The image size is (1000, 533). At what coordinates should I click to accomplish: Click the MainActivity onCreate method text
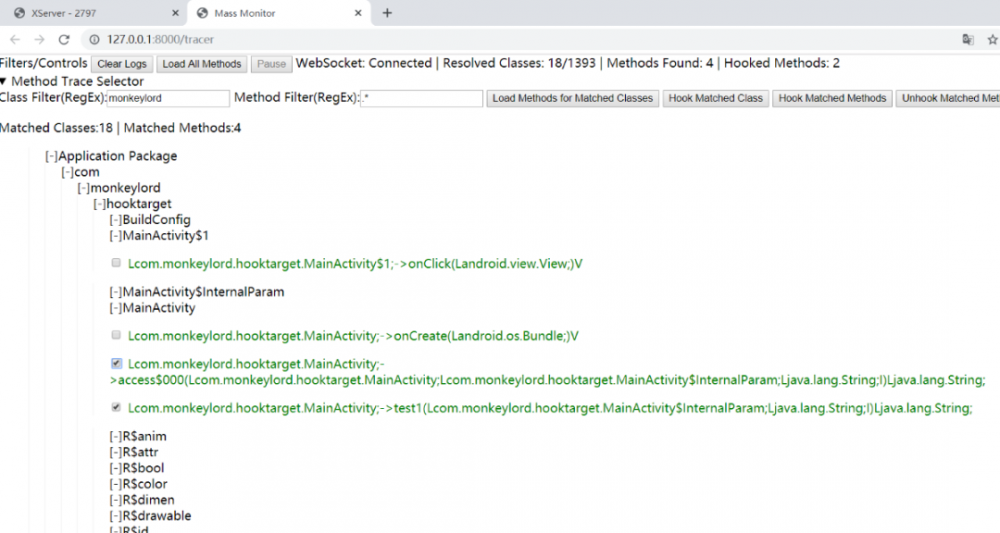click(353, 336)
